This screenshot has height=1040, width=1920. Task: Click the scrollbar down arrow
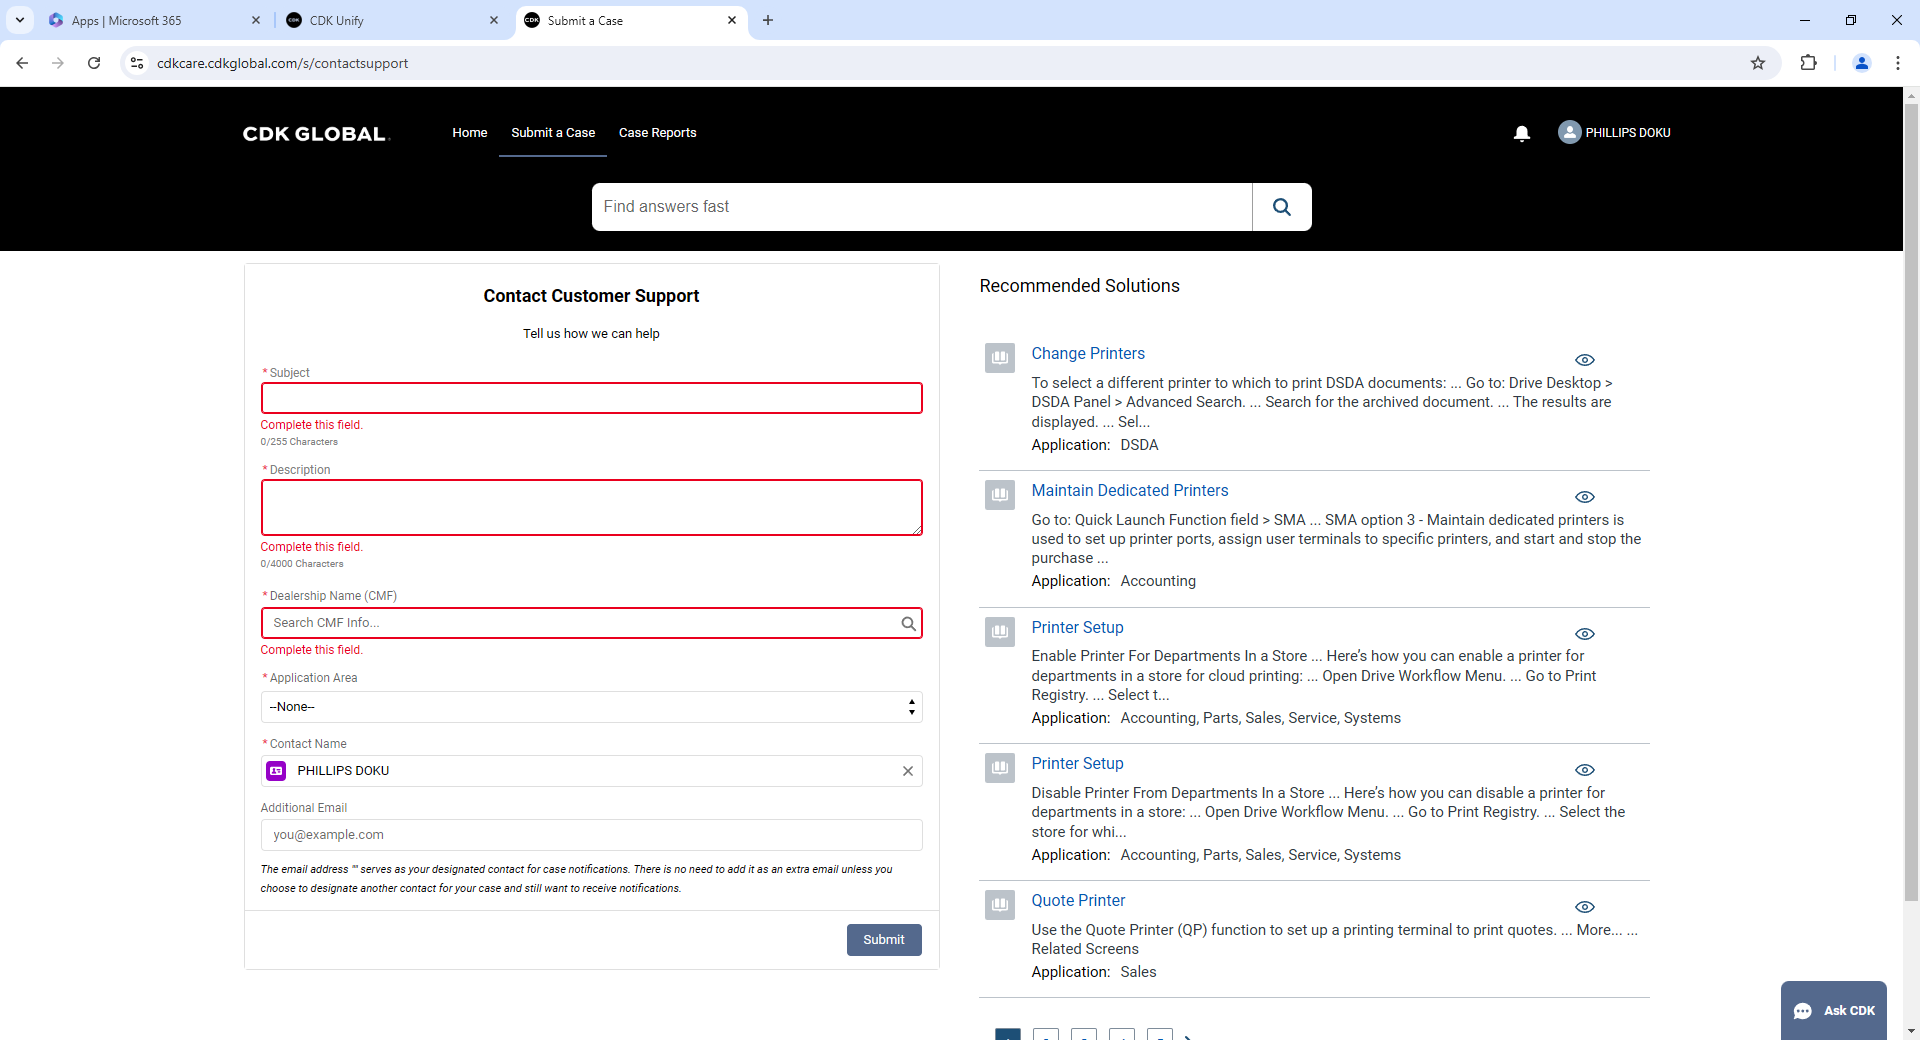click(1911, 1031)
